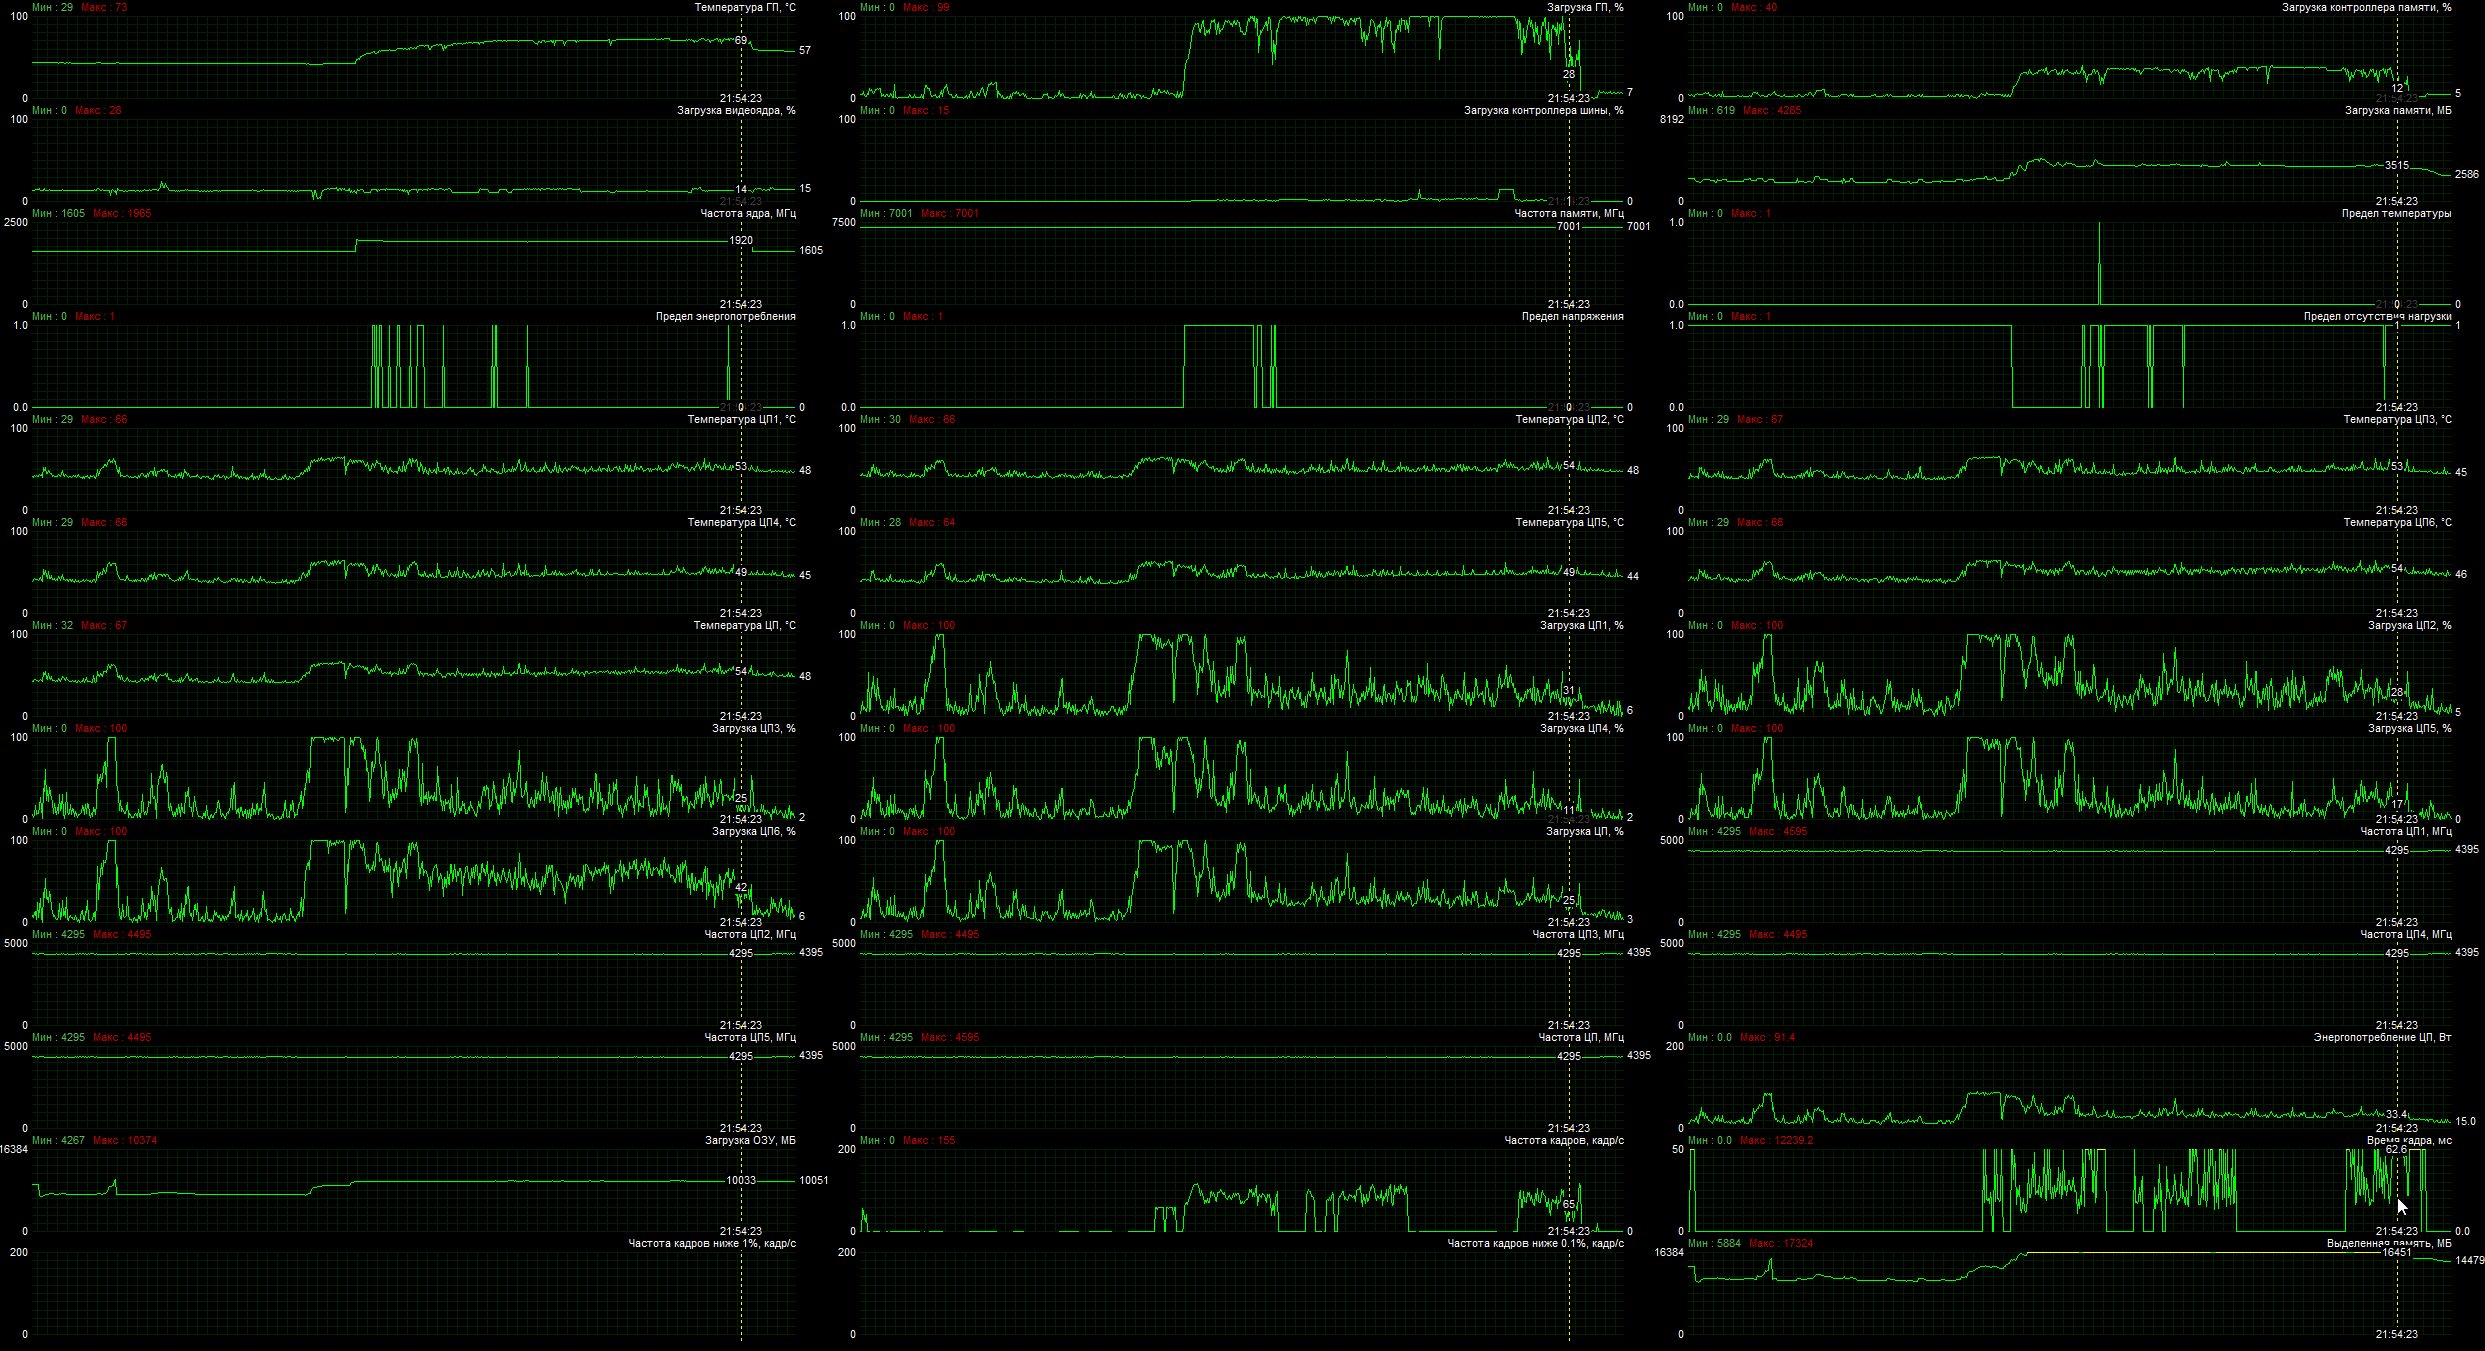Click current value 10051 on RAM graph
This screenshot has width=2485, height=1351.
(x=814, y=1180)
